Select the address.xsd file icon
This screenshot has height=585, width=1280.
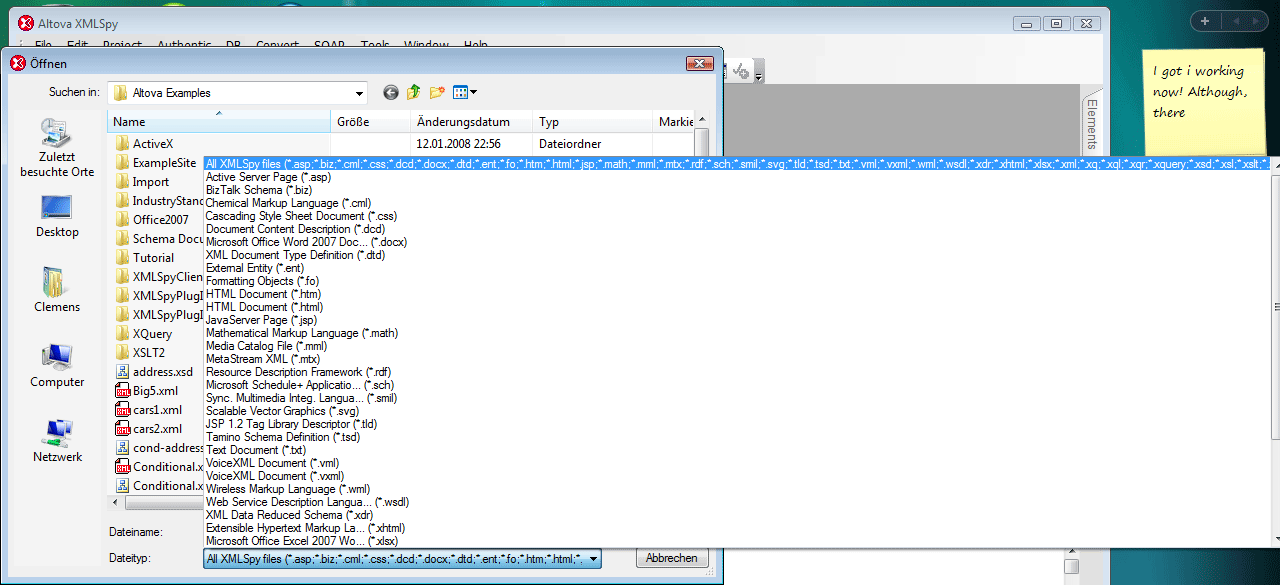click(122, 372)
